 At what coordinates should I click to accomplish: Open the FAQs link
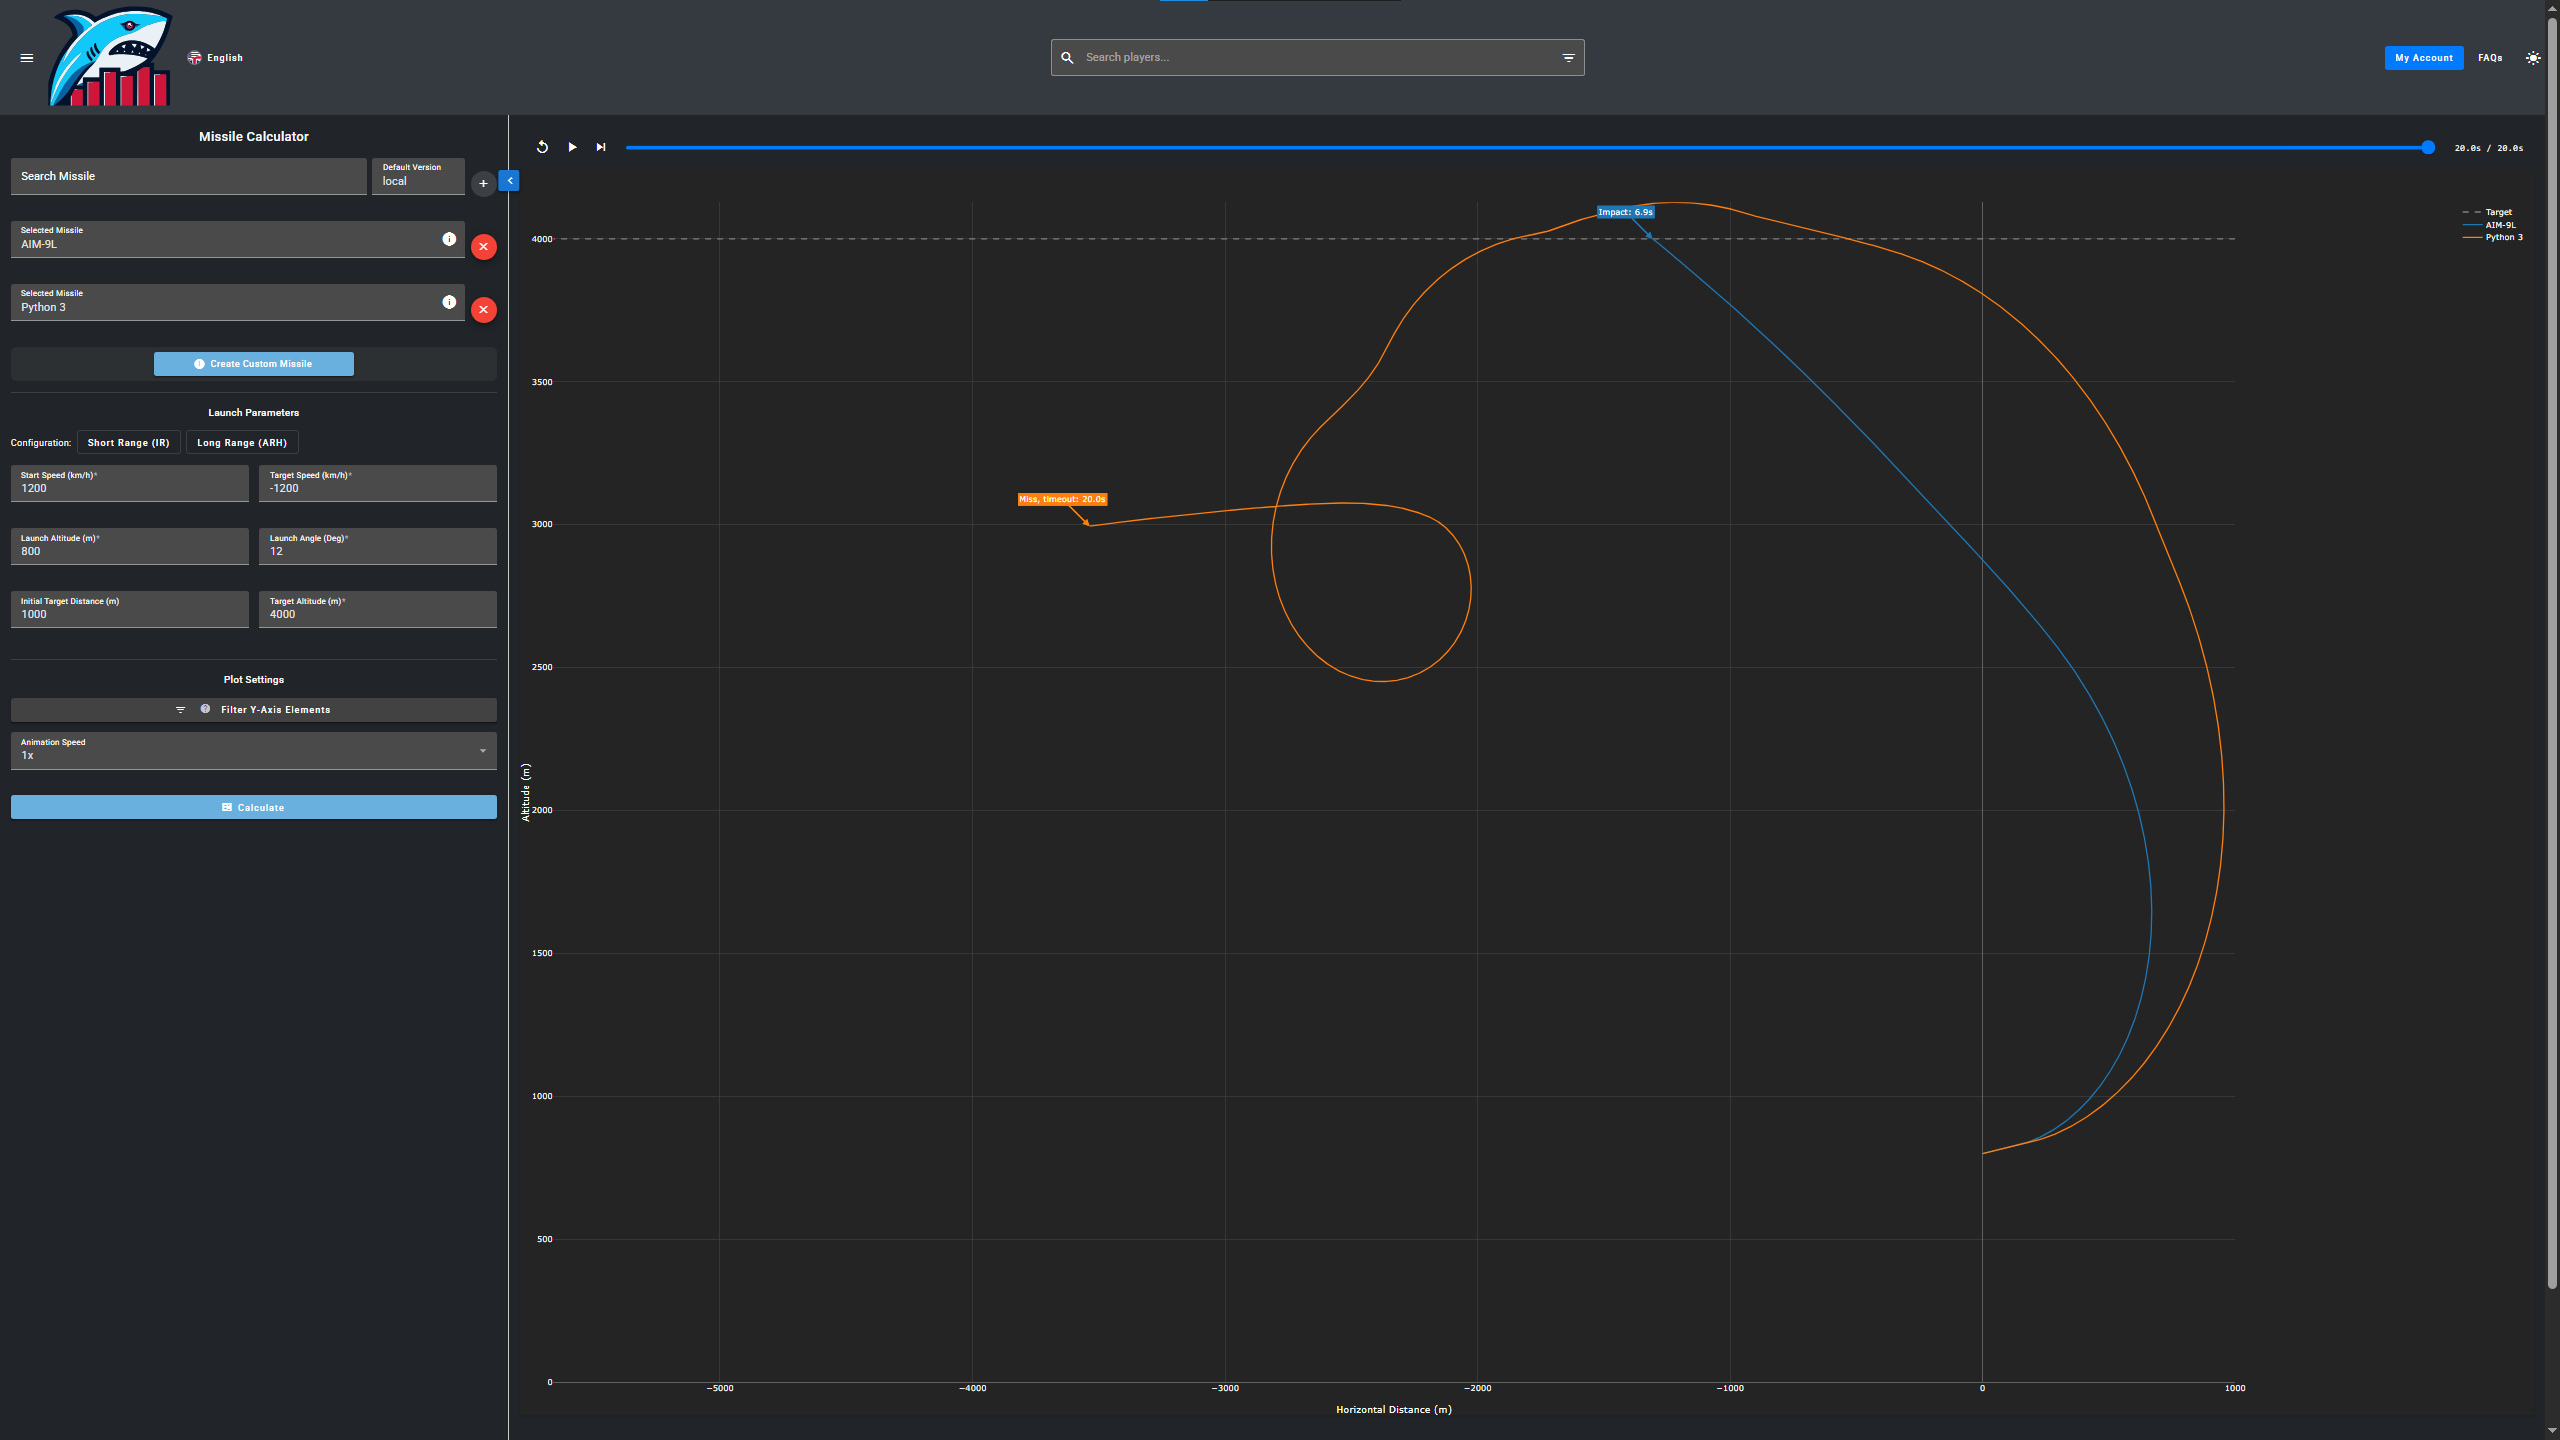[x=2490, y=58]
